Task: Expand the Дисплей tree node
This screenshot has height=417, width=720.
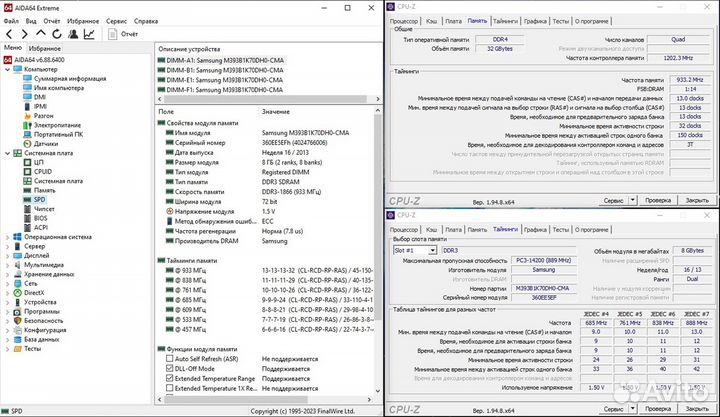Action: click(7, 255)
